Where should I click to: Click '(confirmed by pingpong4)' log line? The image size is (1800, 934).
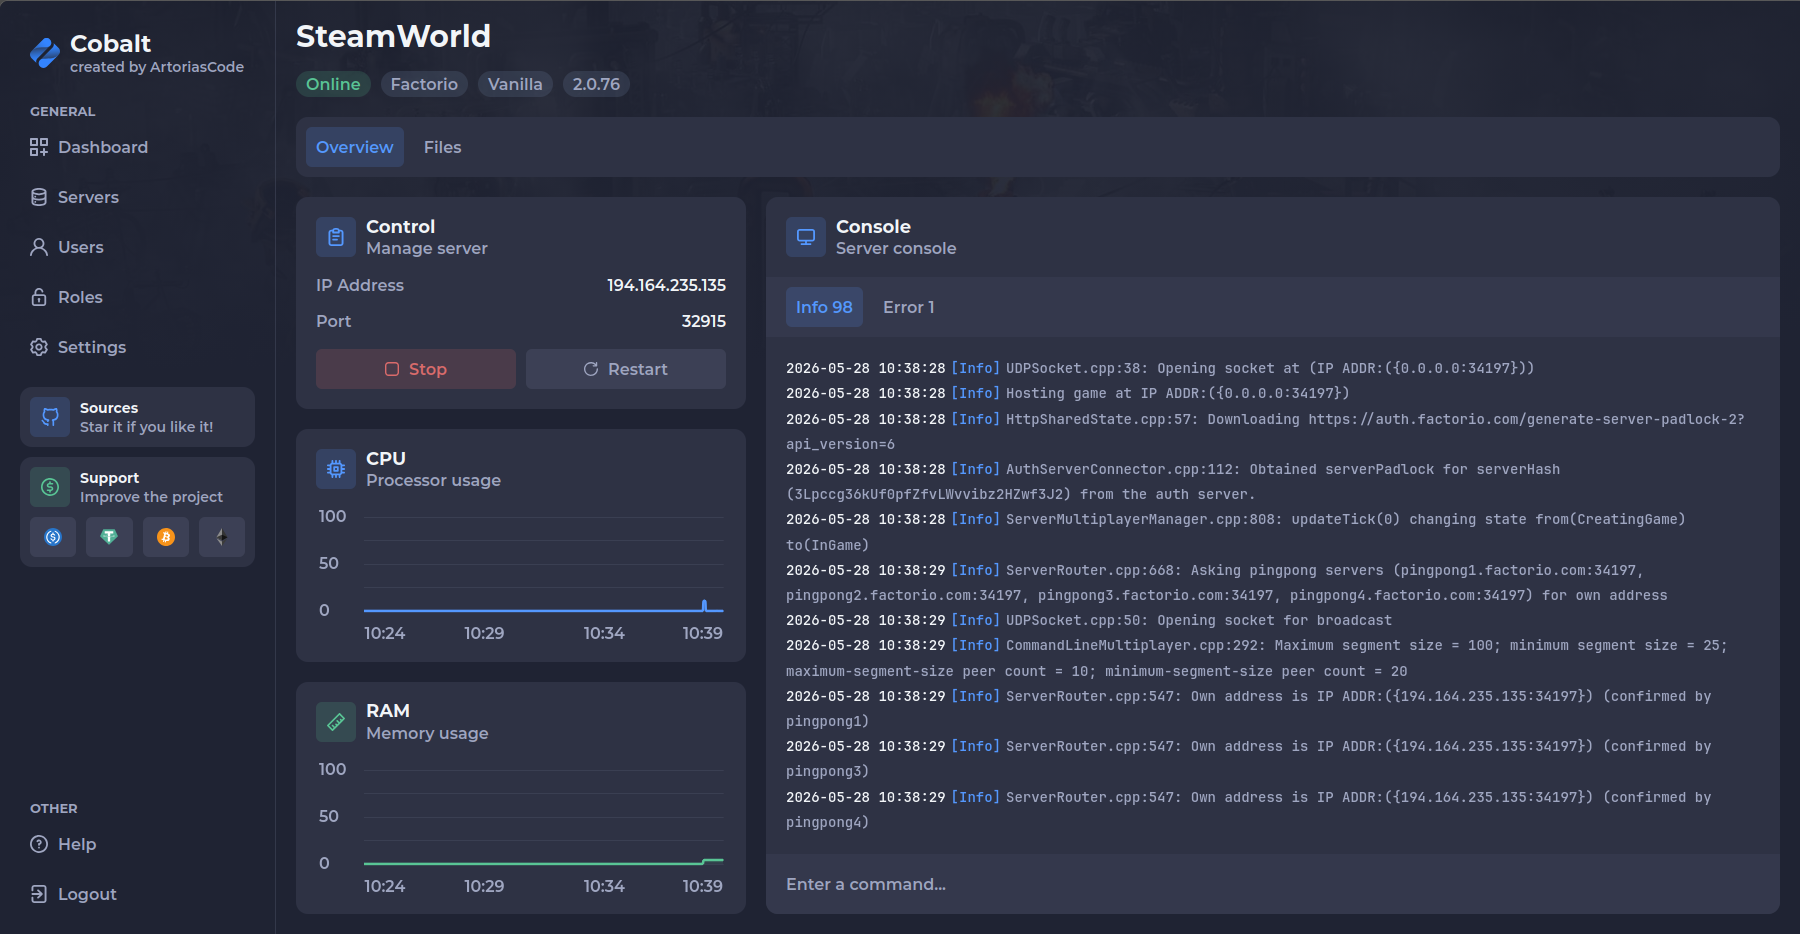click(1249, 809)
